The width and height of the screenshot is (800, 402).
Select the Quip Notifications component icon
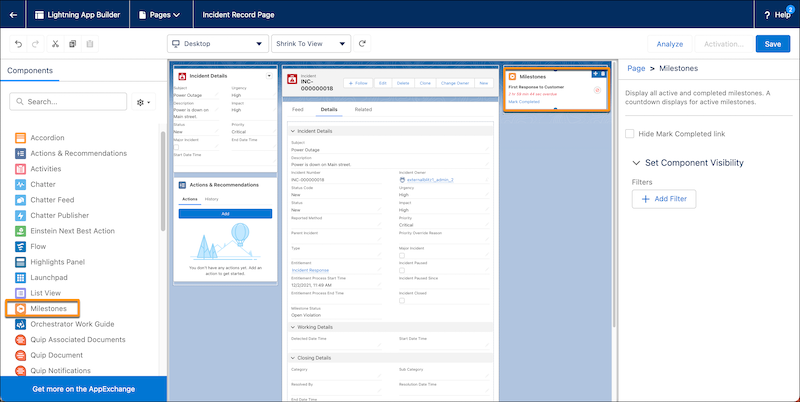(x=20, y=371)
